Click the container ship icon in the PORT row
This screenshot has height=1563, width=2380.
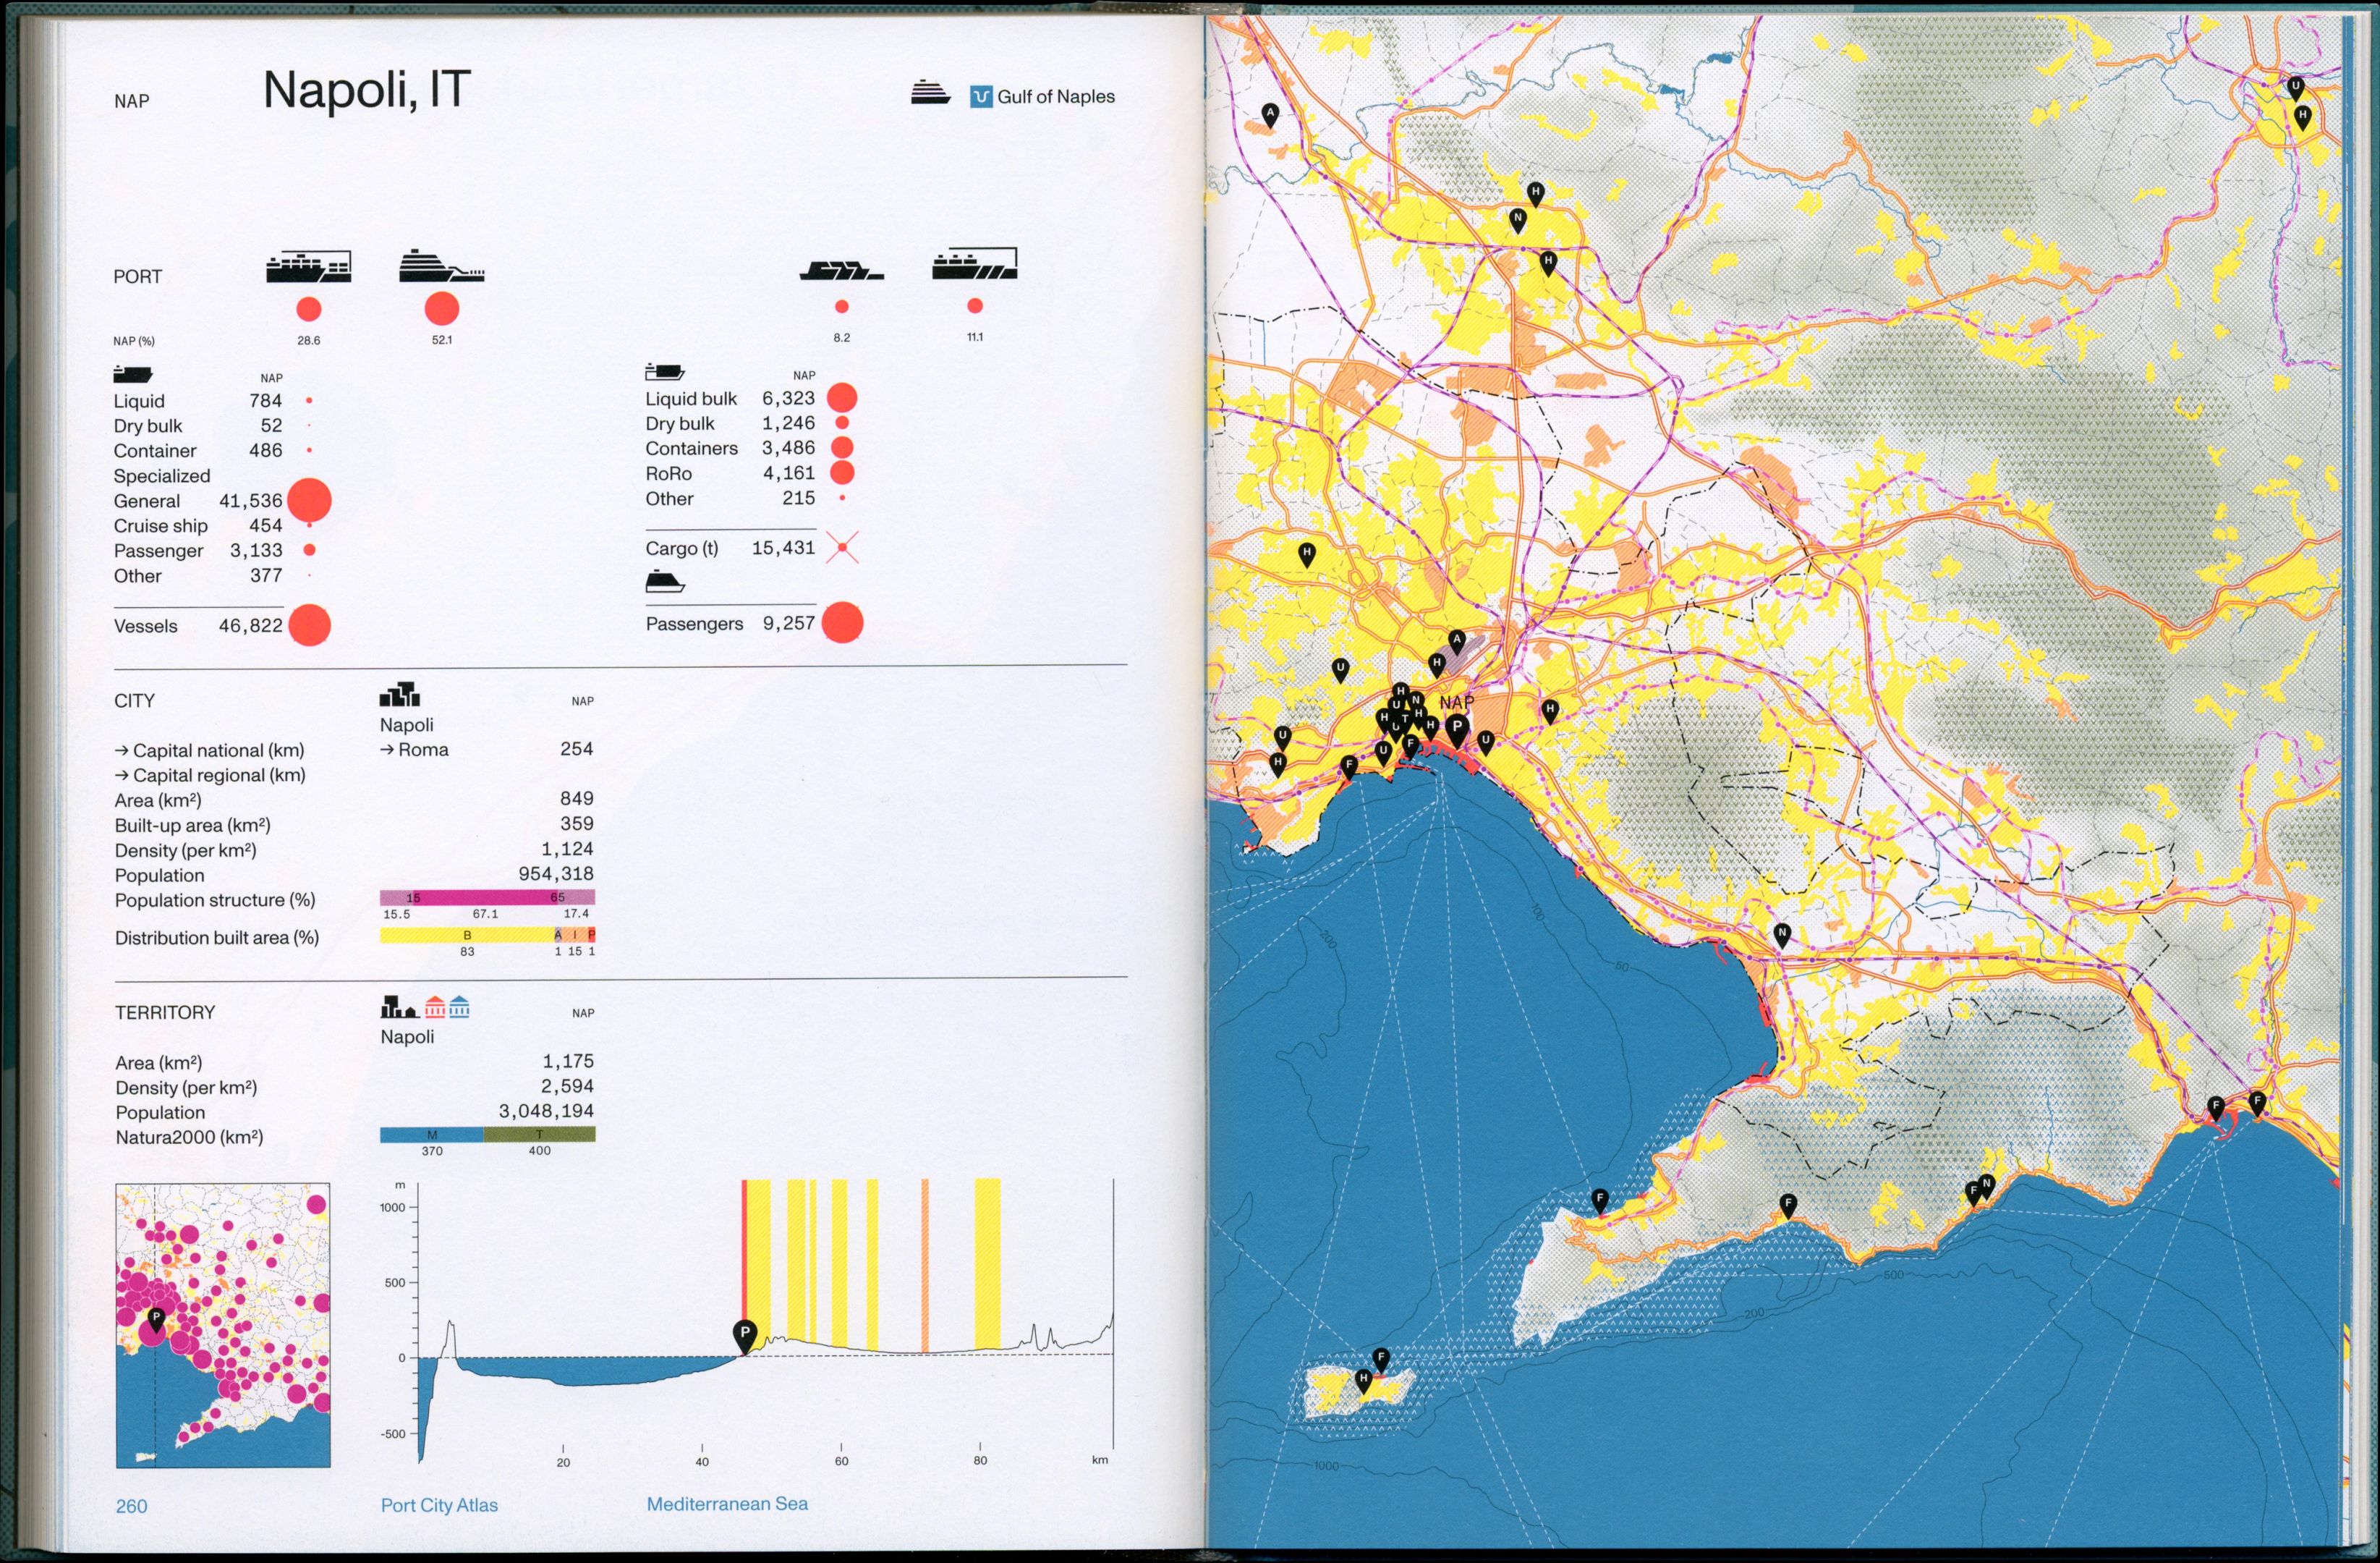(x=308, y=267)
